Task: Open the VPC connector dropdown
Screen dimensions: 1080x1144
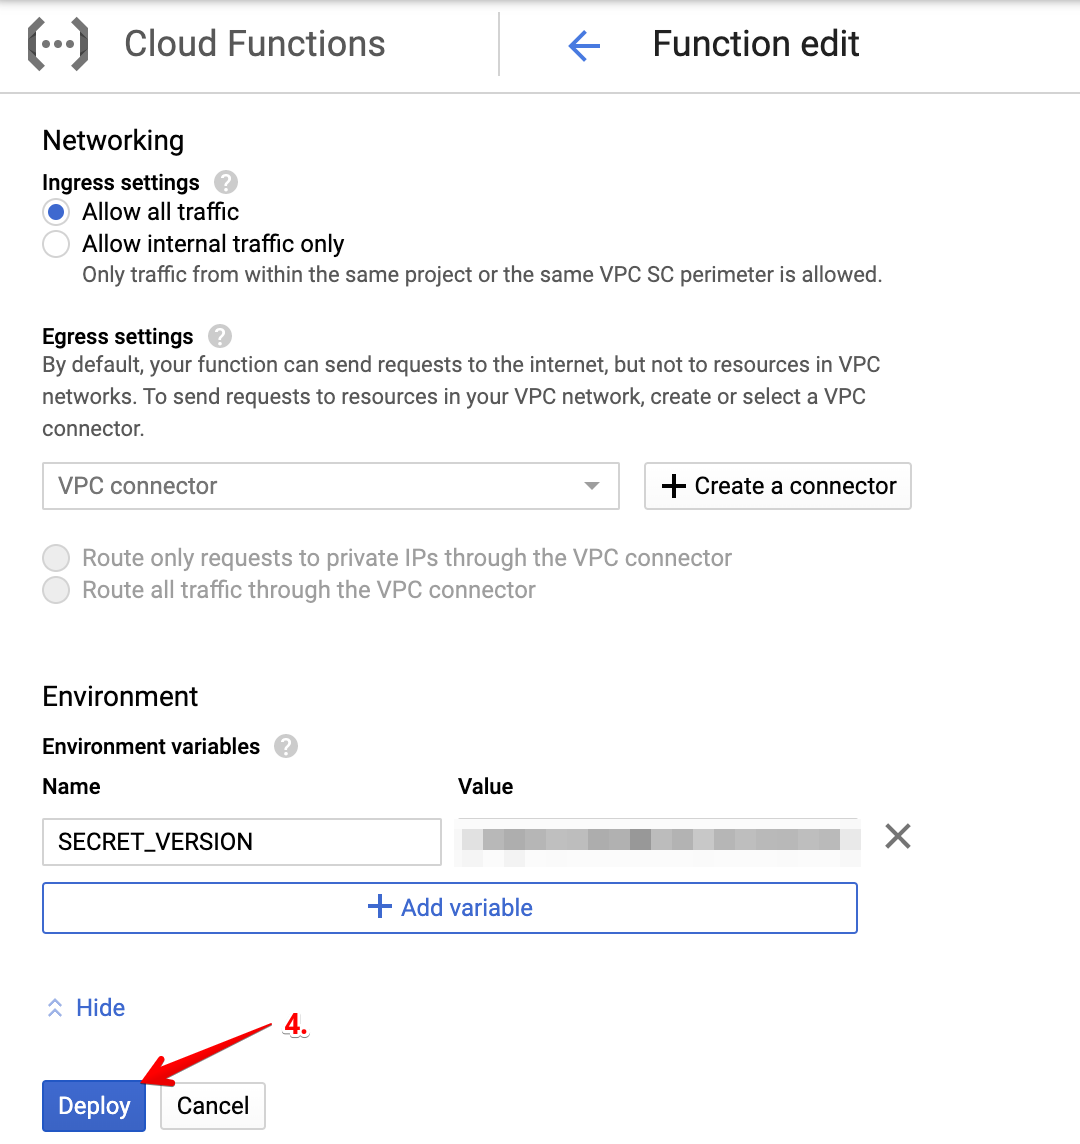Action: click(x=330, y=486)
